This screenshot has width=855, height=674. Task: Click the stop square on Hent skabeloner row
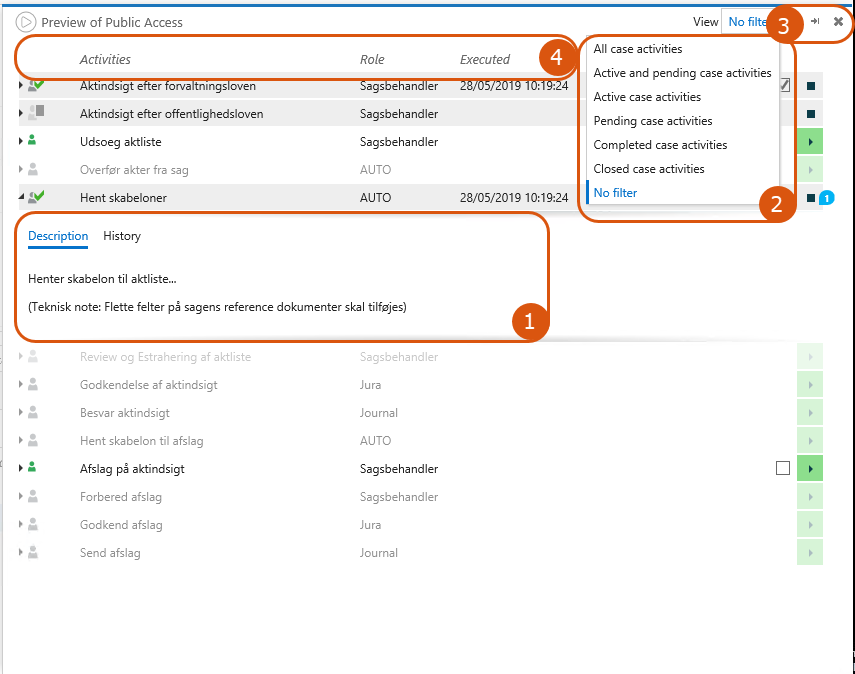point(810,198)
